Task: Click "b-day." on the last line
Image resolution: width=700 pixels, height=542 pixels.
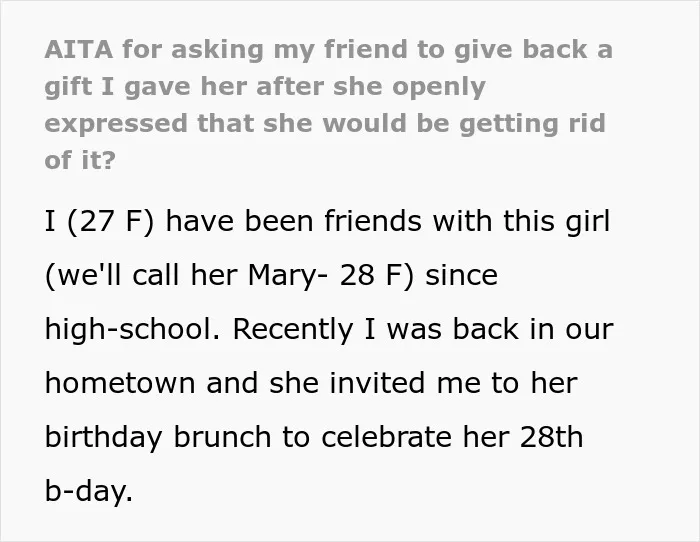Action: (89, 491)
